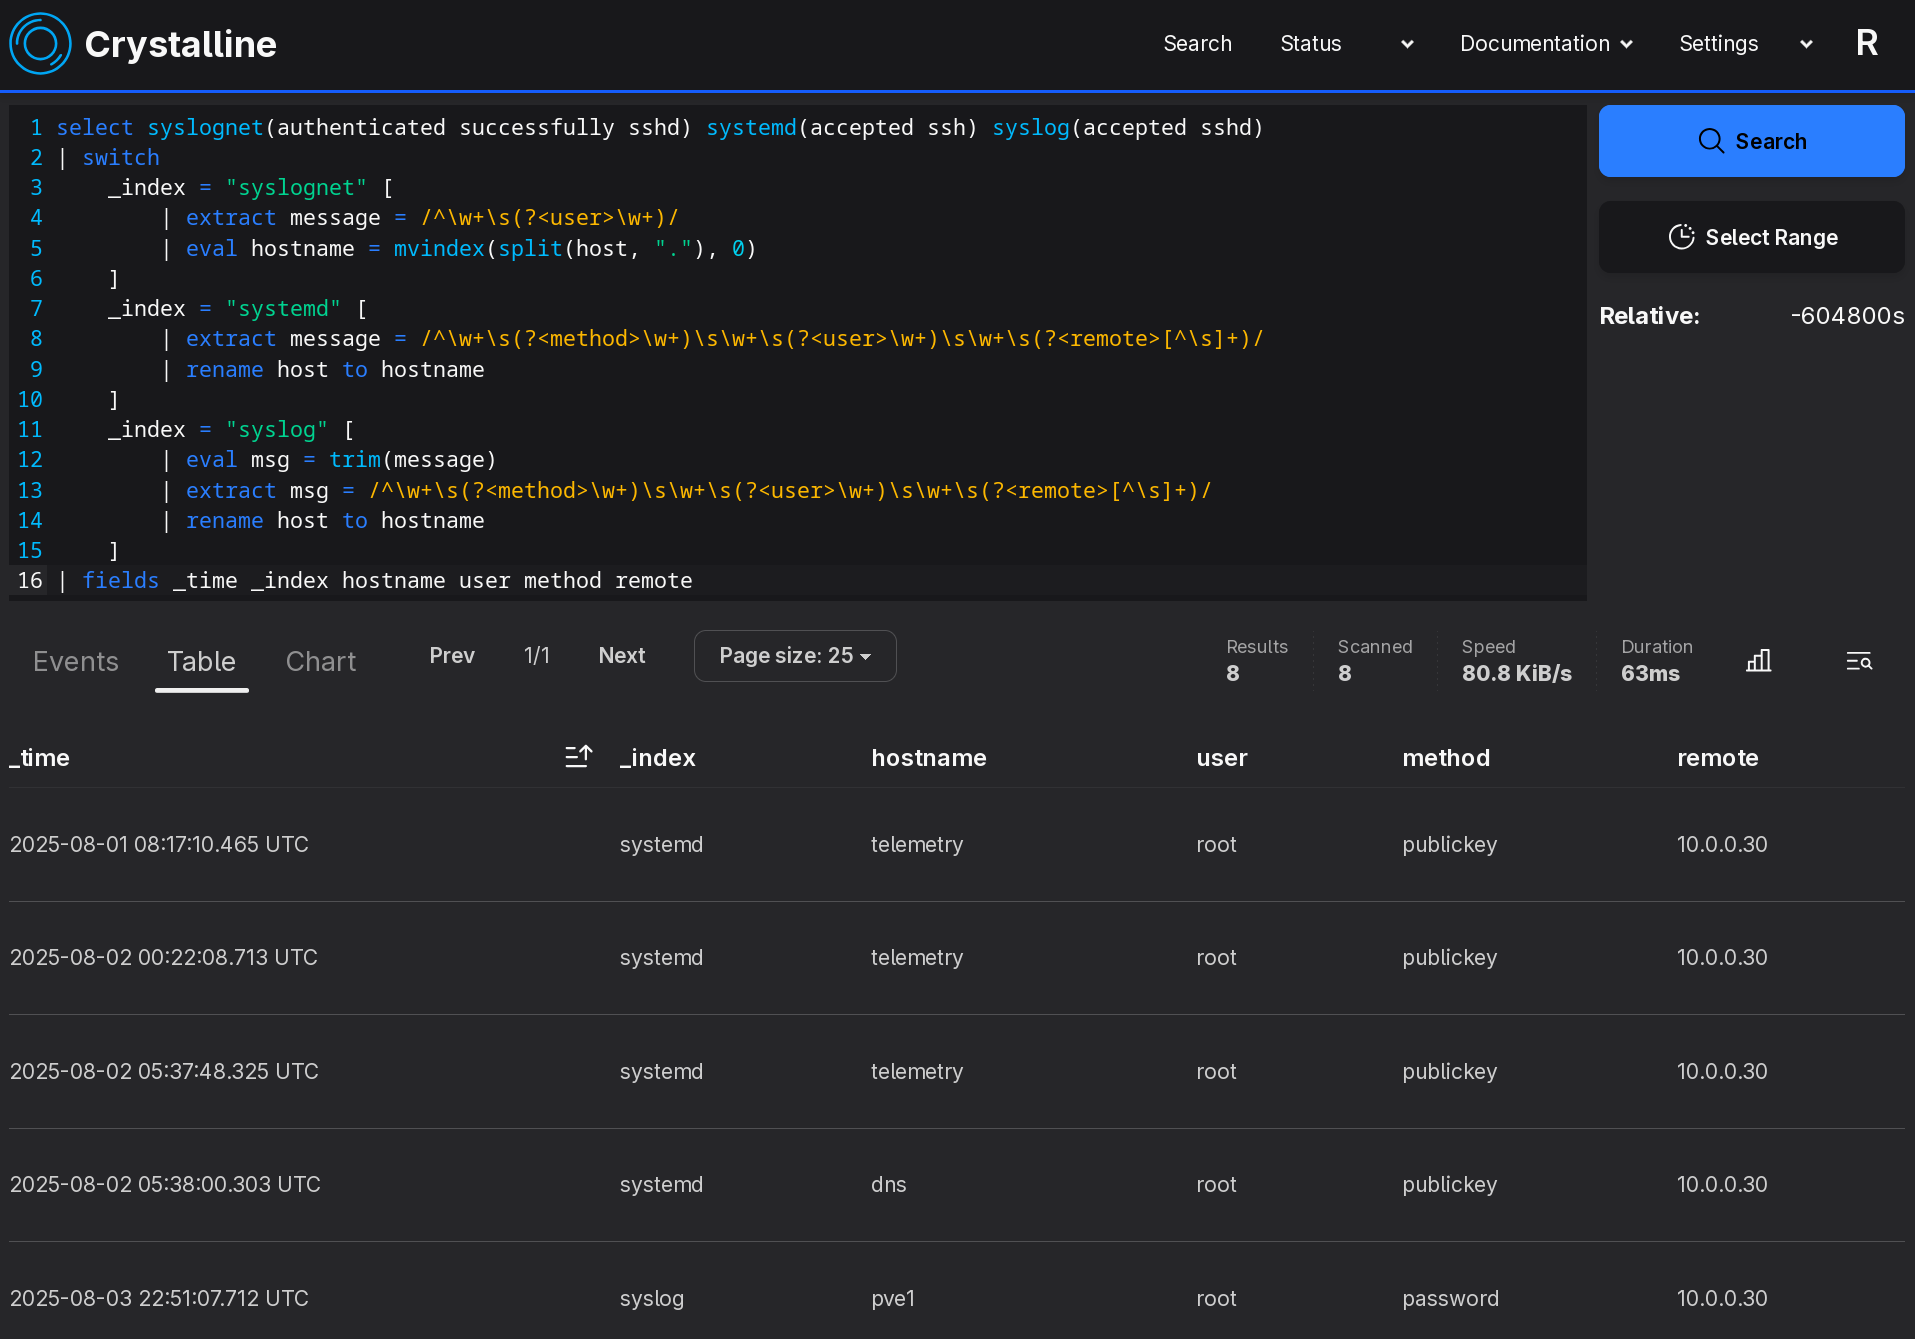
Task: Click the remote column header
Action: click(x=1717, y=758)
